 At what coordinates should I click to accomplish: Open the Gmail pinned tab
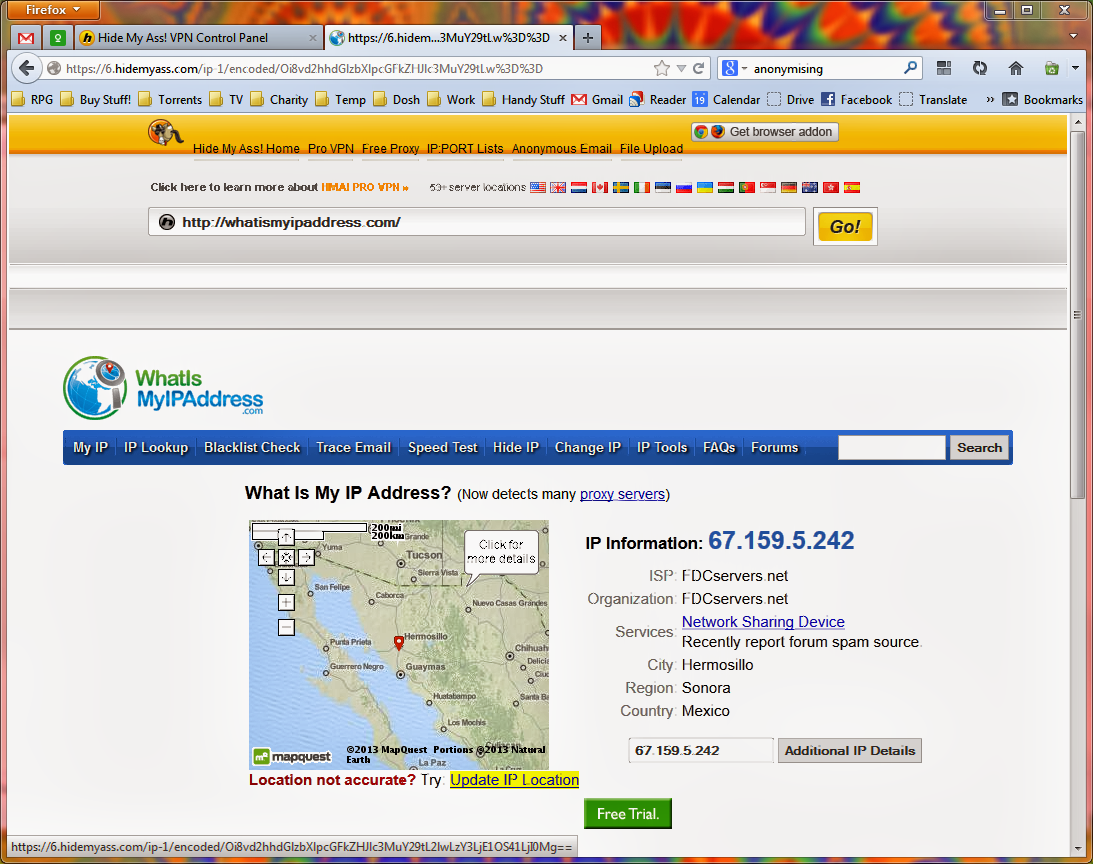point(26,38)
